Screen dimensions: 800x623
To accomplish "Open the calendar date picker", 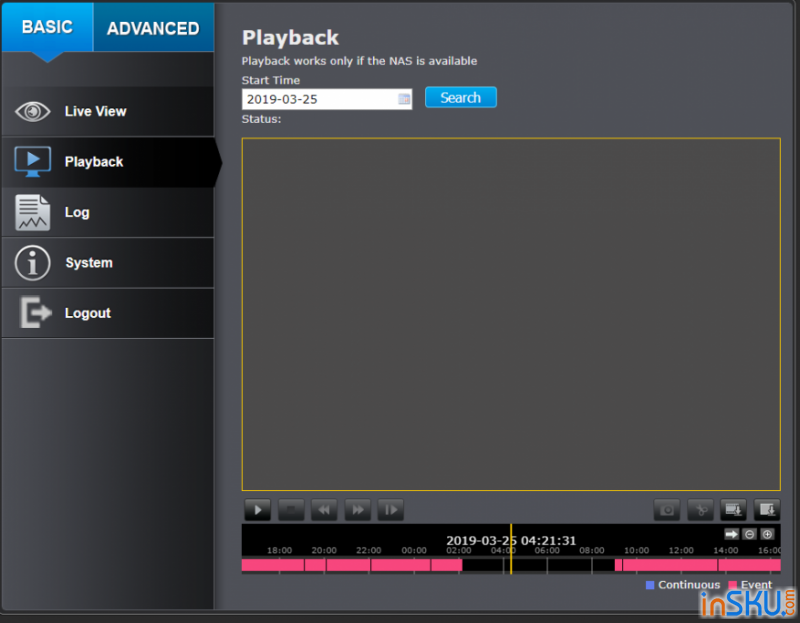I will pos(404,99).
